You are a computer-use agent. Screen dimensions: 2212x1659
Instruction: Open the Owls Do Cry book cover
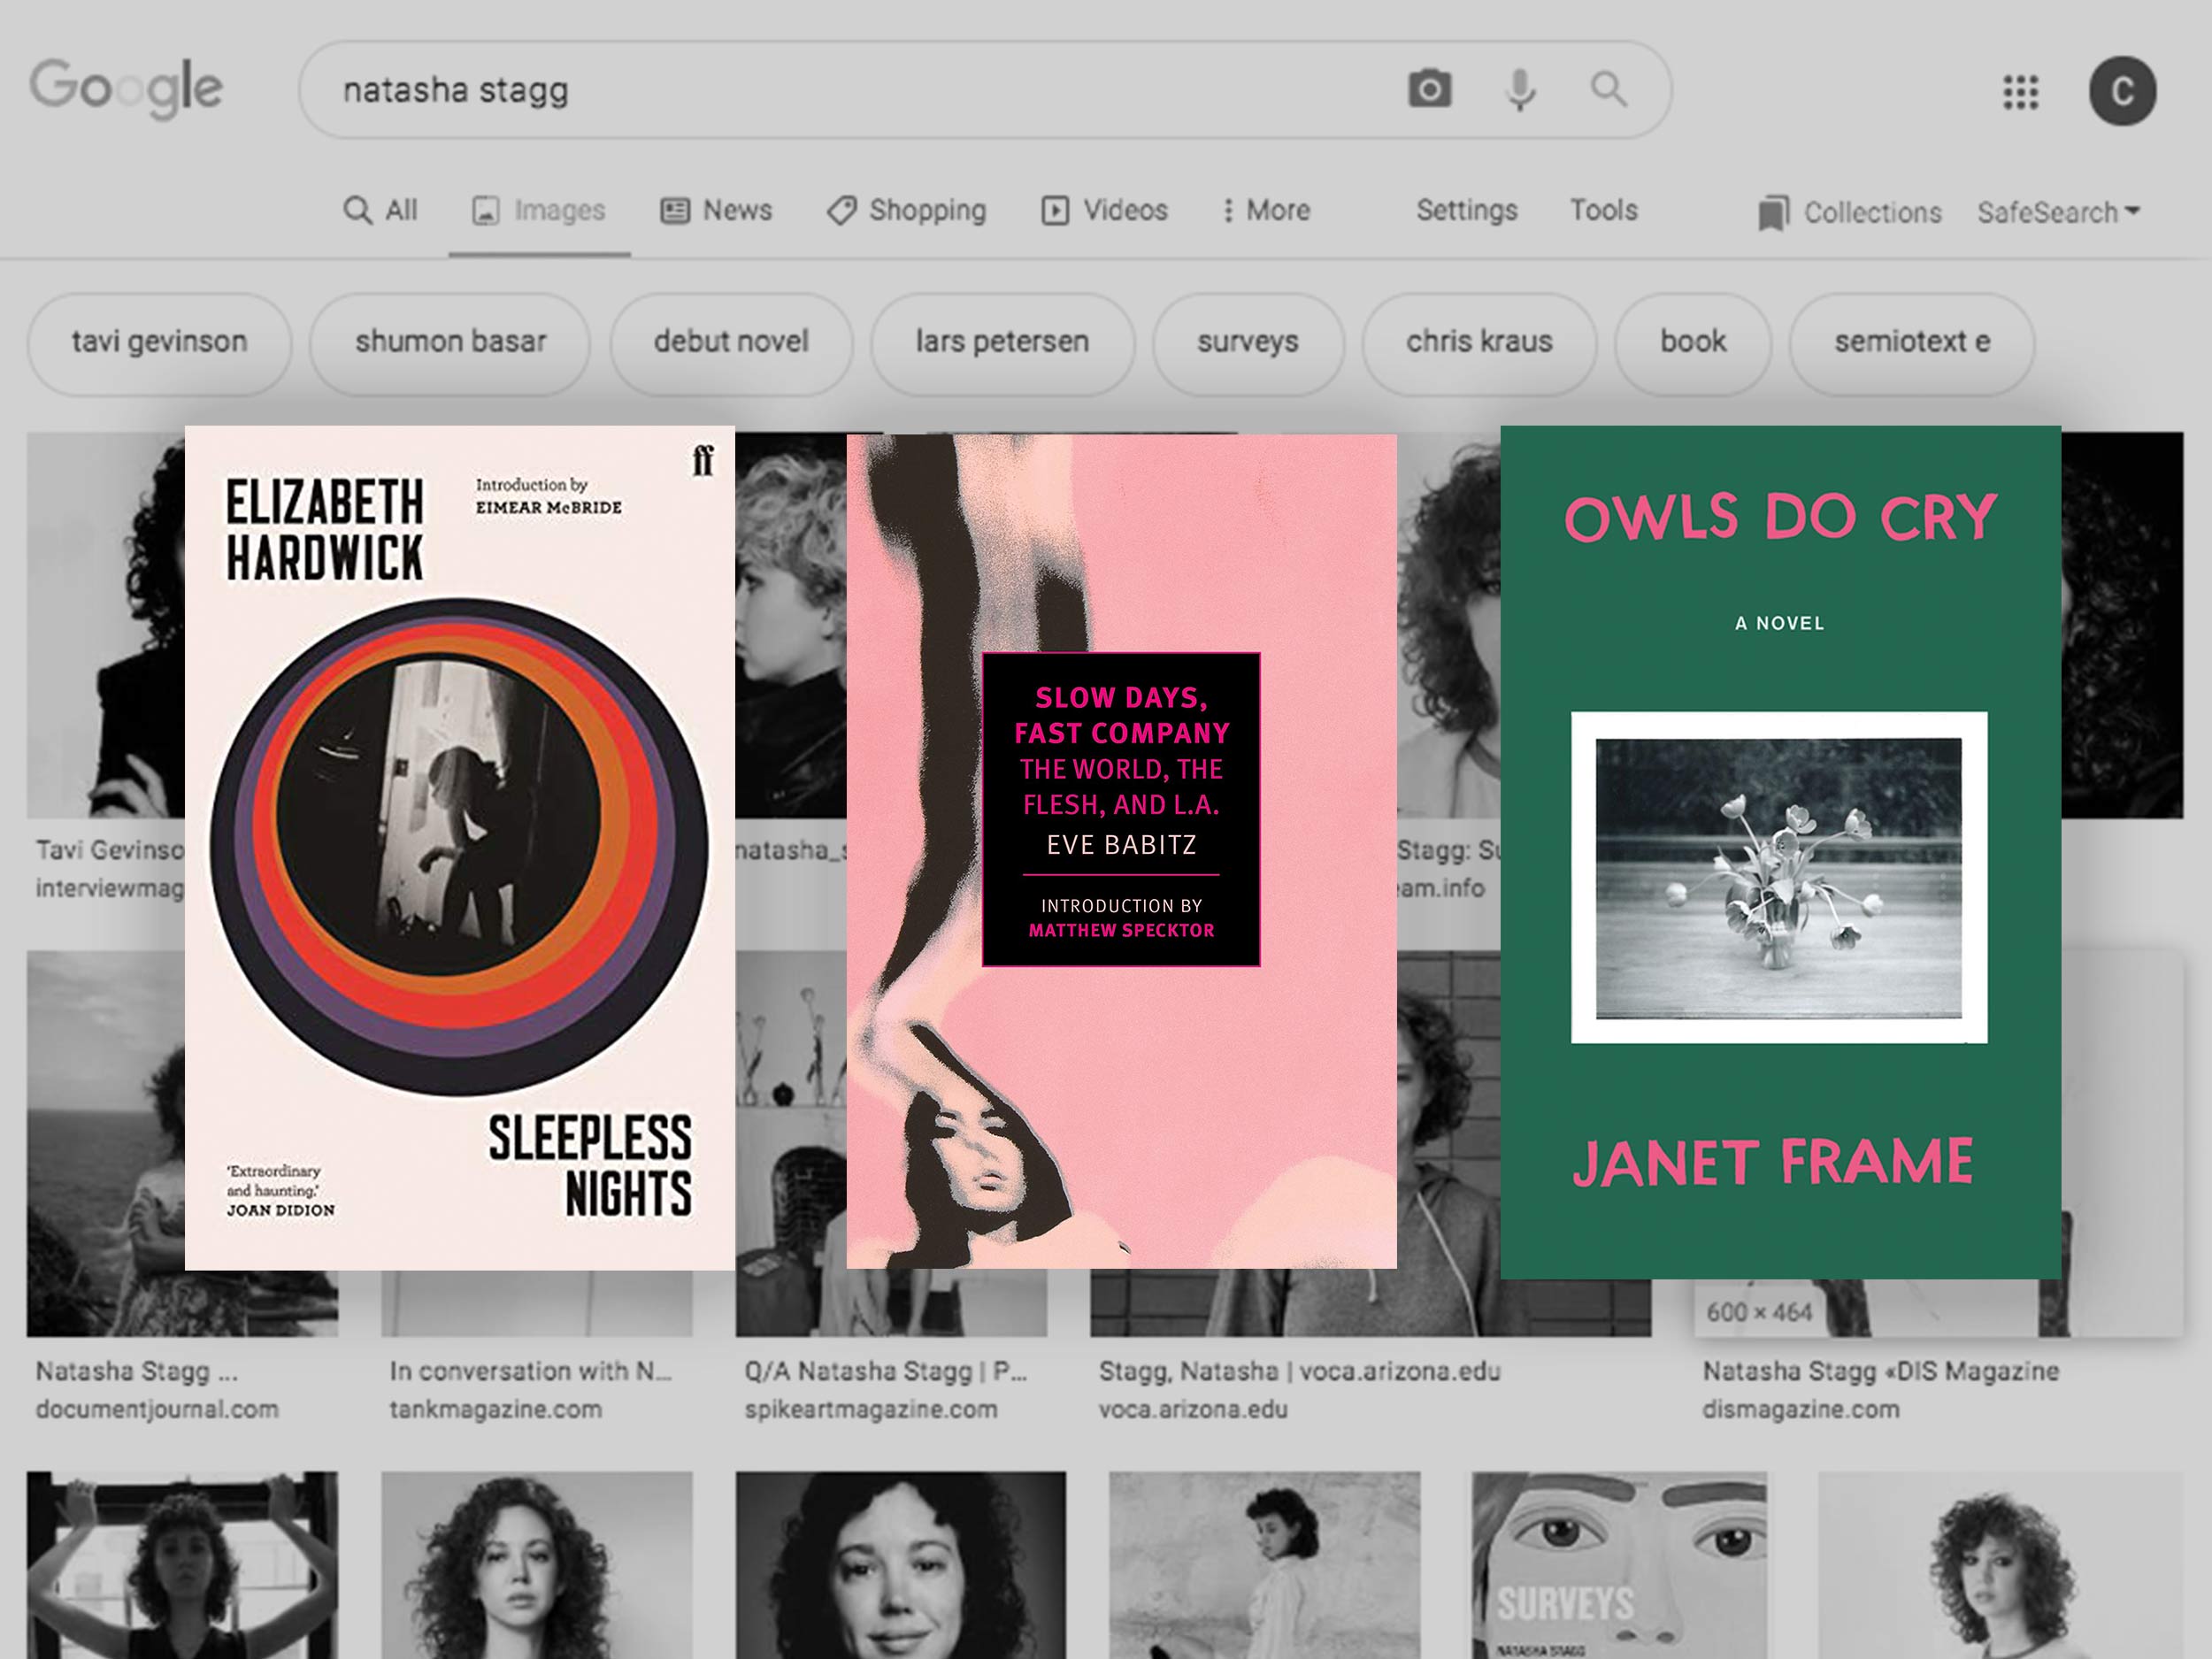coord(1780,852)
